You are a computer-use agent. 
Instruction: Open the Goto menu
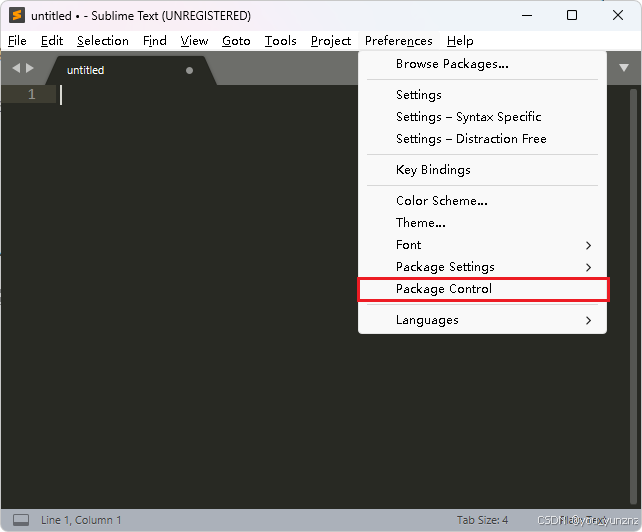(236, 41)
